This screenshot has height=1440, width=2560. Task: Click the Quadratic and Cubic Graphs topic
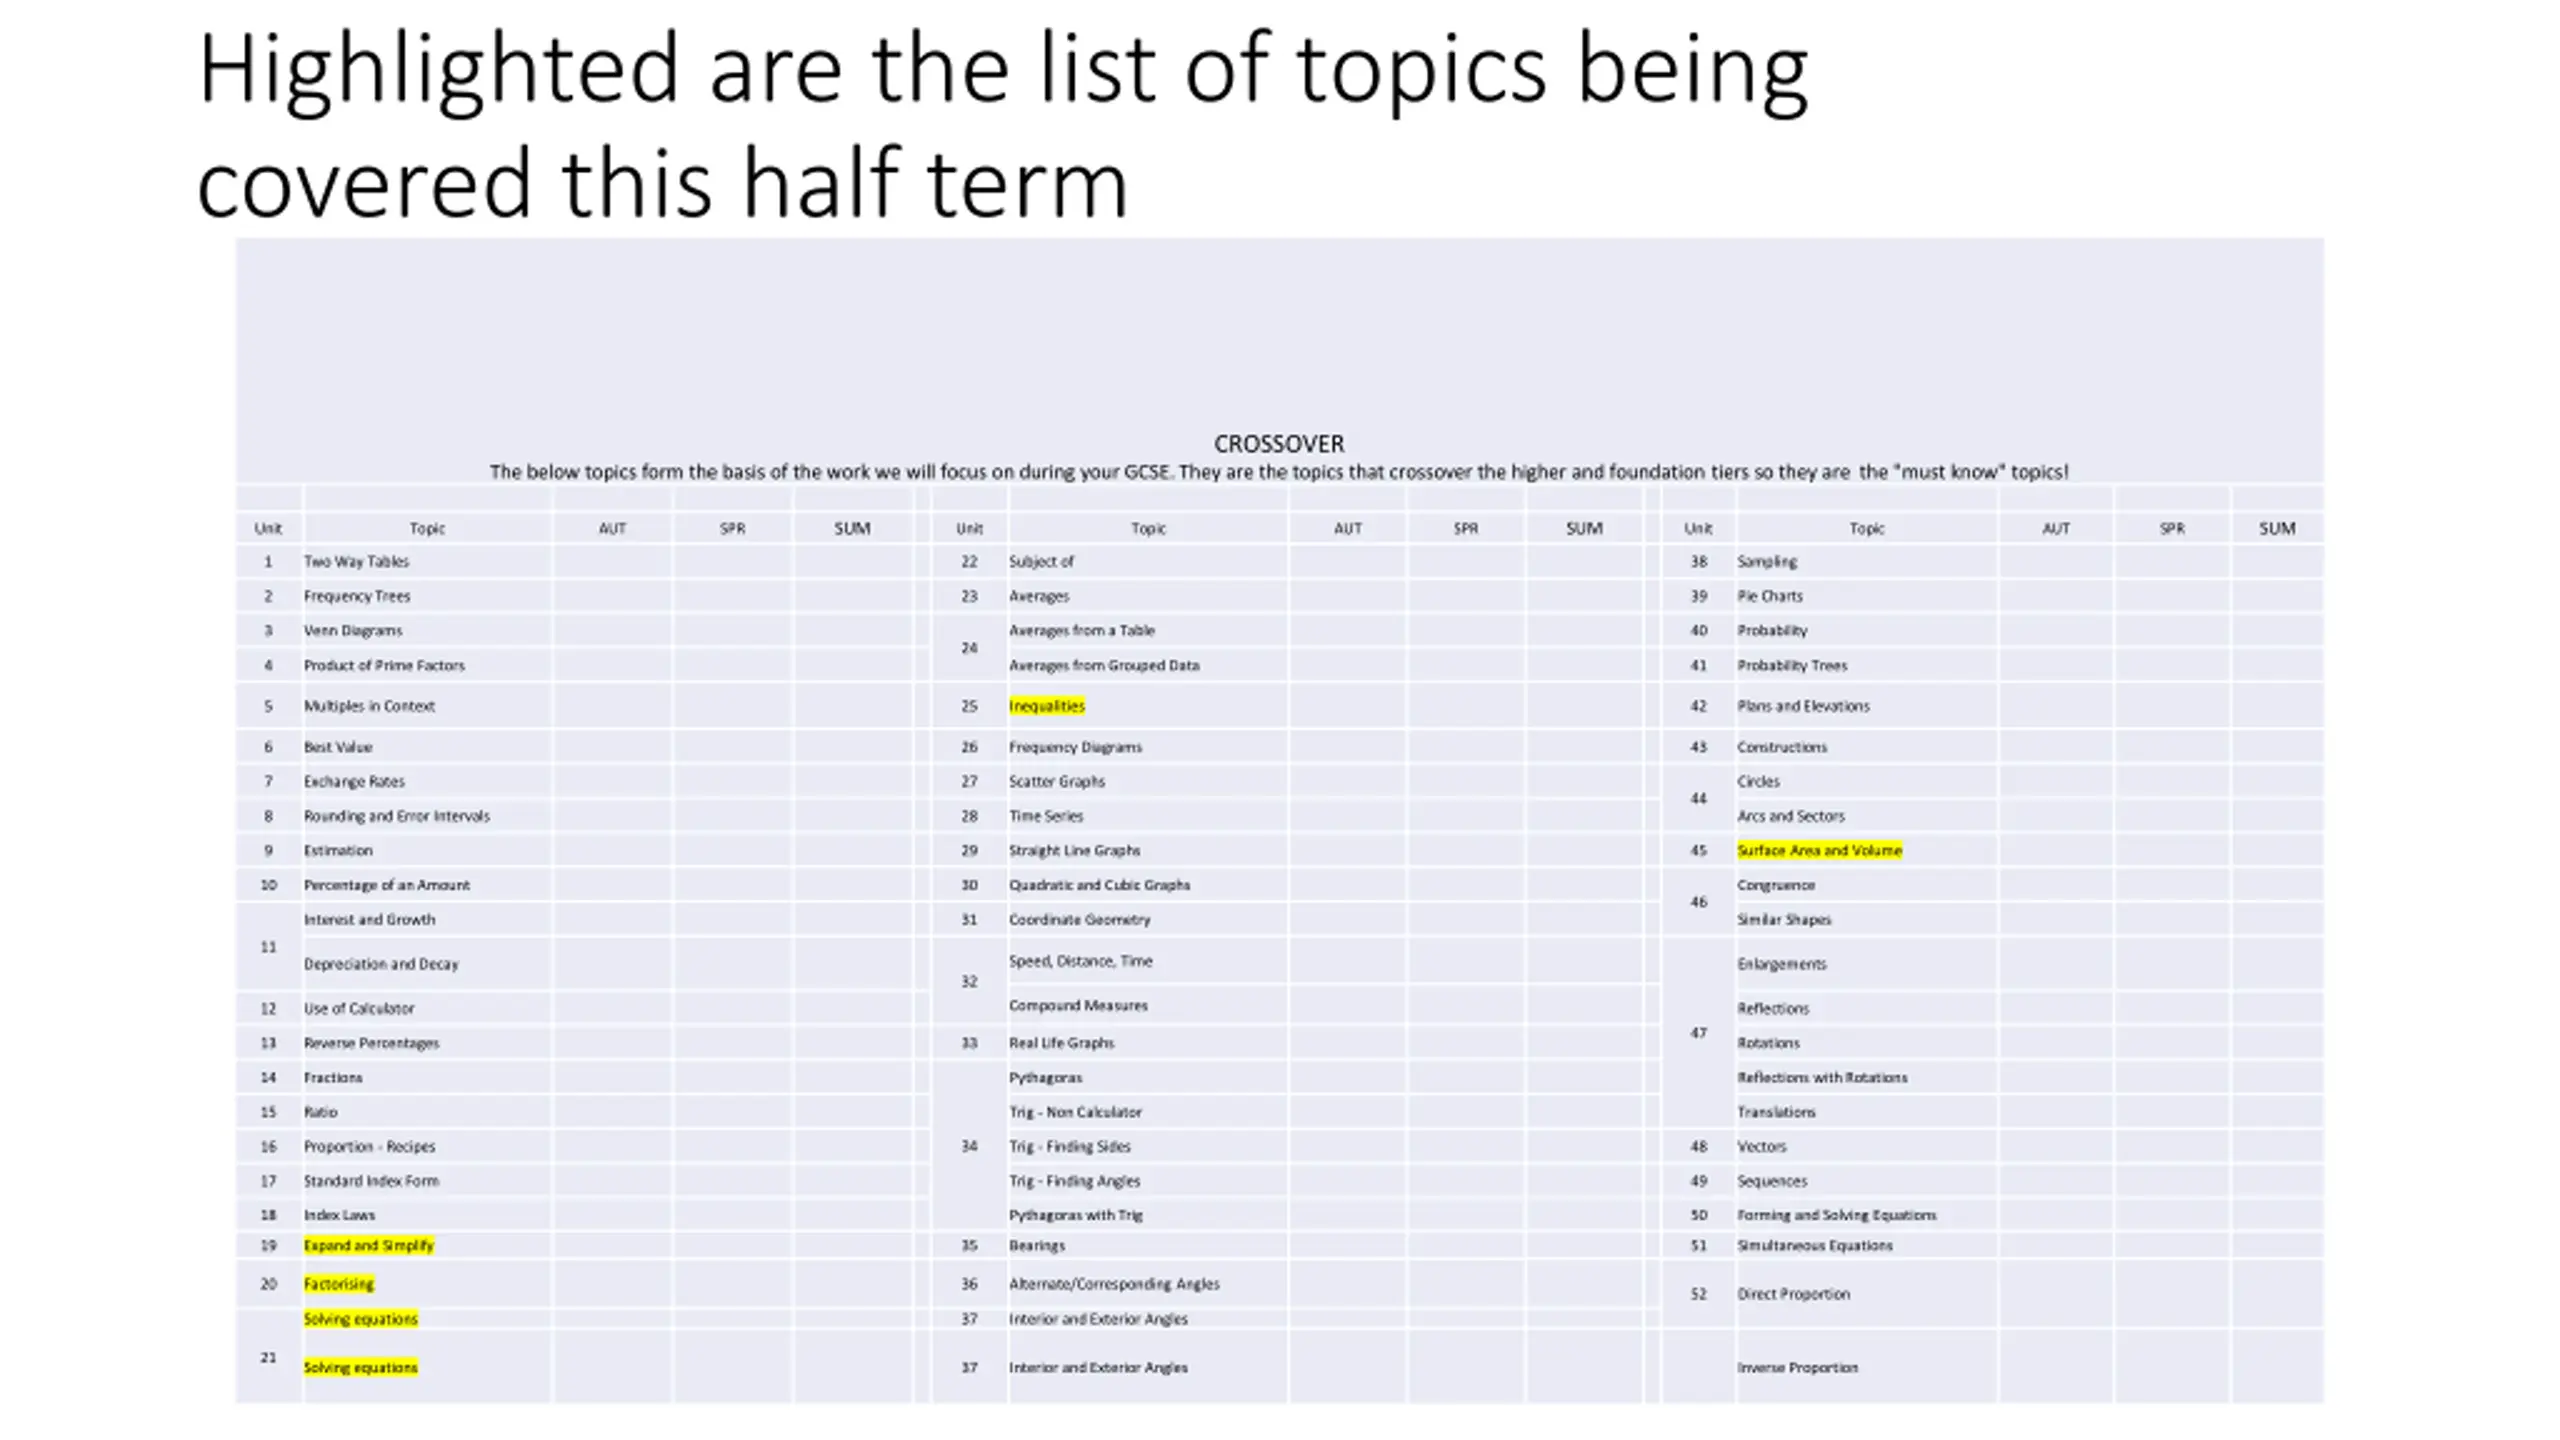click(x=1099, y=885)
